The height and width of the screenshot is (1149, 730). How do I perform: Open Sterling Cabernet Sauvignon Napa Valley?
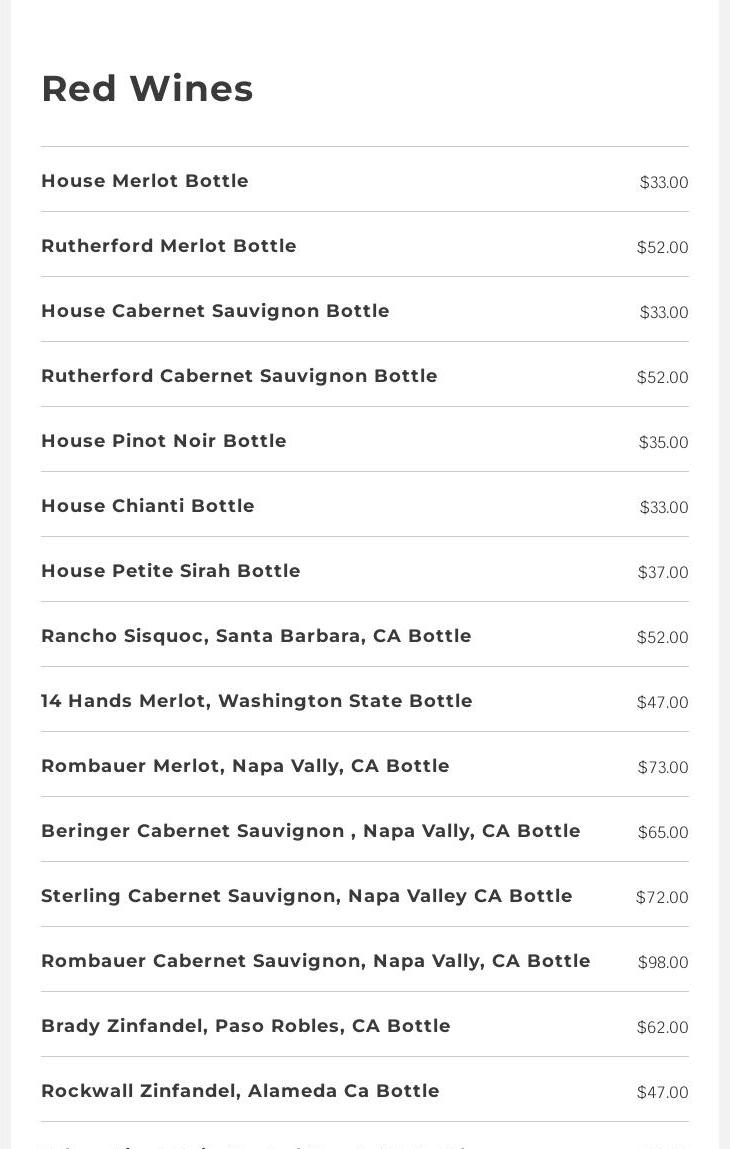[307, 896]
